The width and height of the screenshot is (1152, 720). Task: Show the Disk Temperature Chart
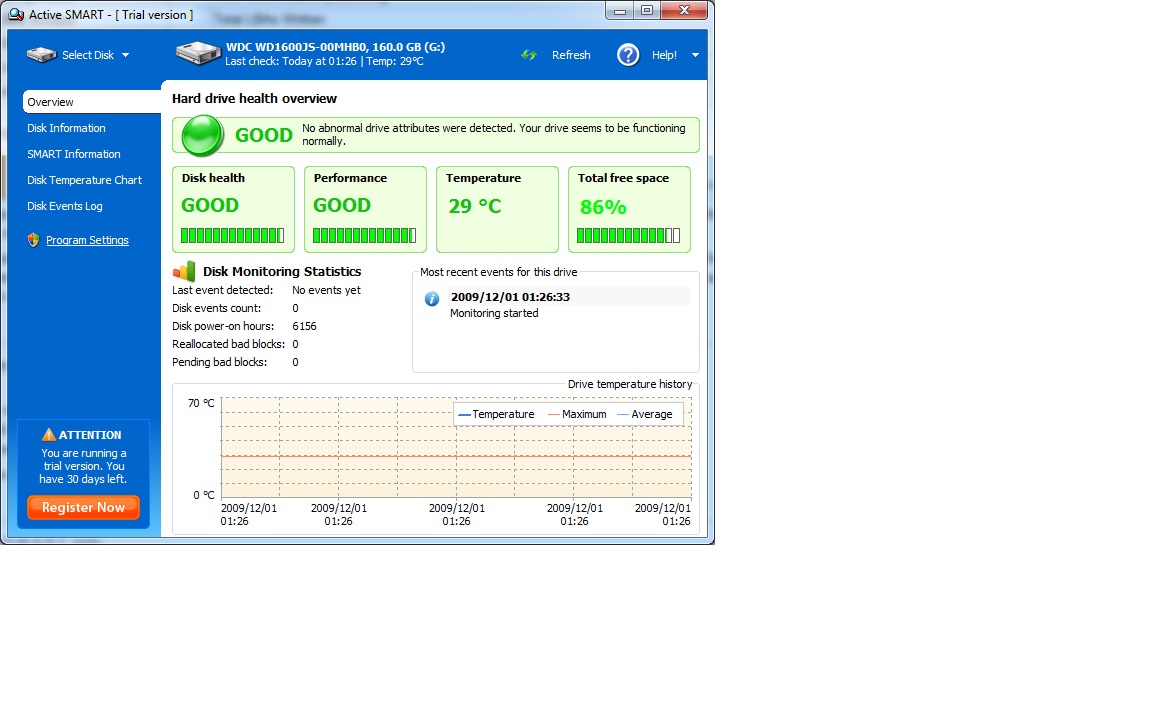click(84, 180)
